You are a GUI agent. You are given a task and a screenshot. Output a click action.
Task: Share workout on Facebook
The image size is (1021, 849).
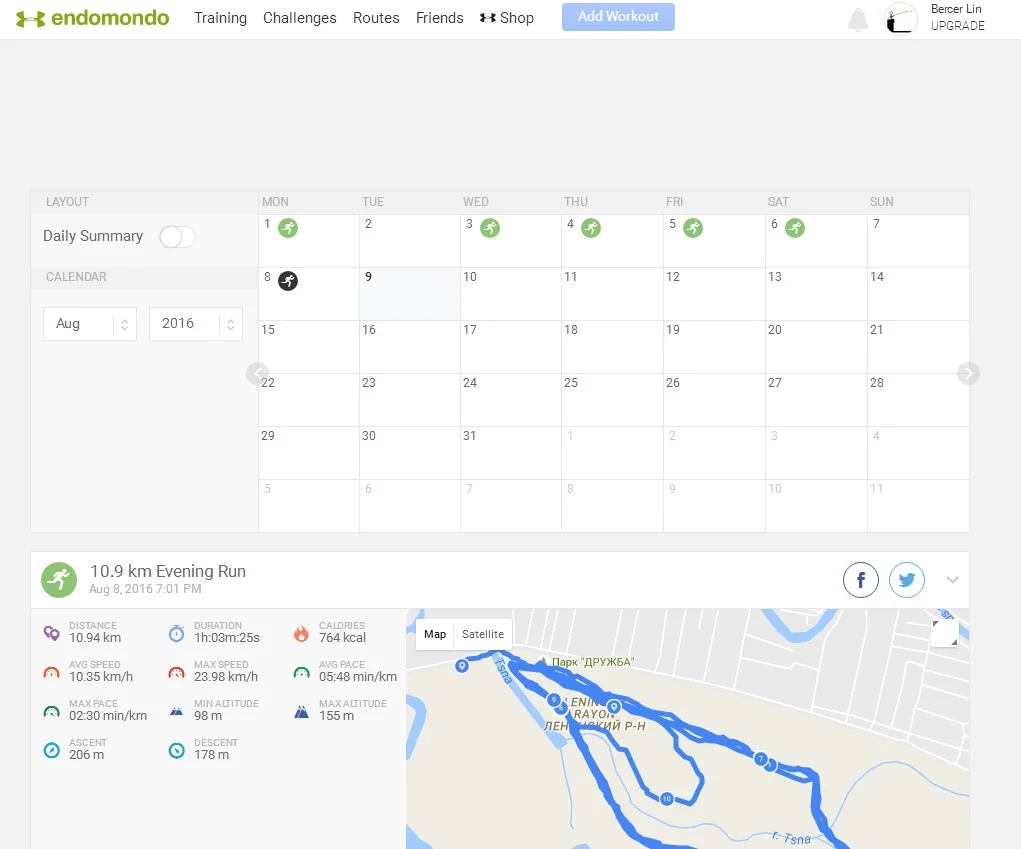861,580
